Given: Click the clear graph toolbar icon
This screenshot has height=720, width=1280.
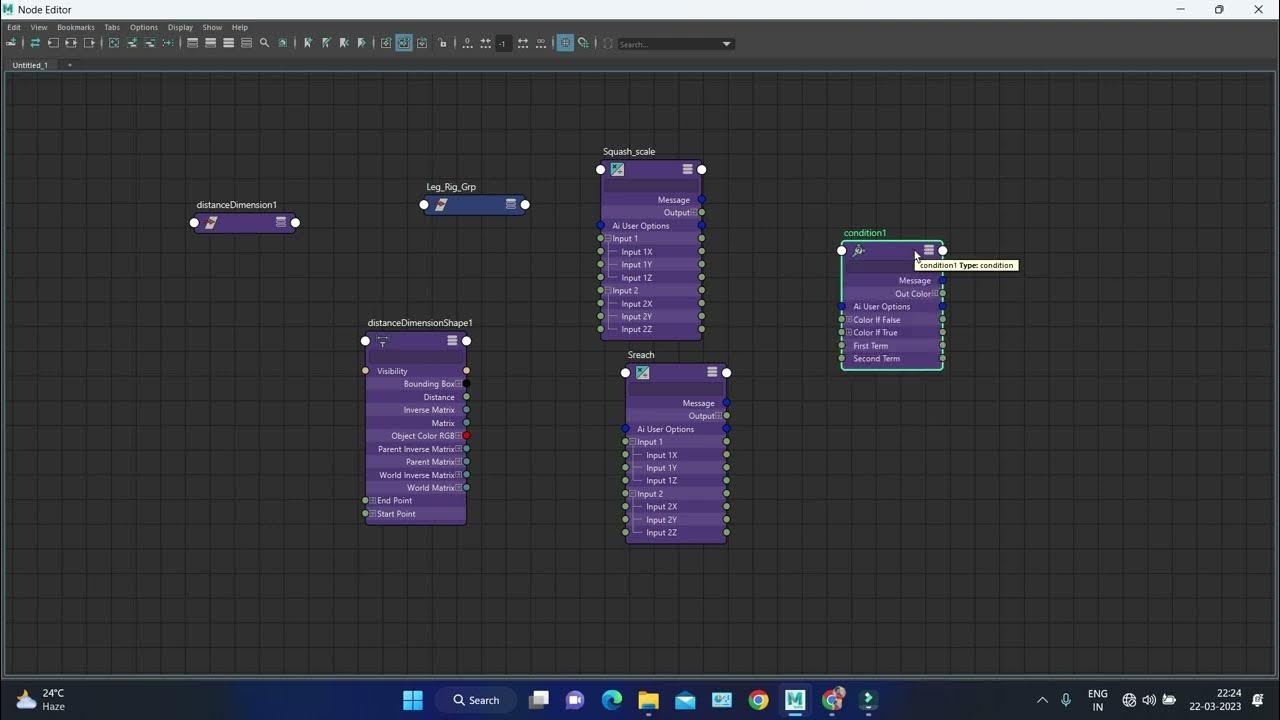Looking at the screenshot, I should pyautogui.click(x=114, y=43).
